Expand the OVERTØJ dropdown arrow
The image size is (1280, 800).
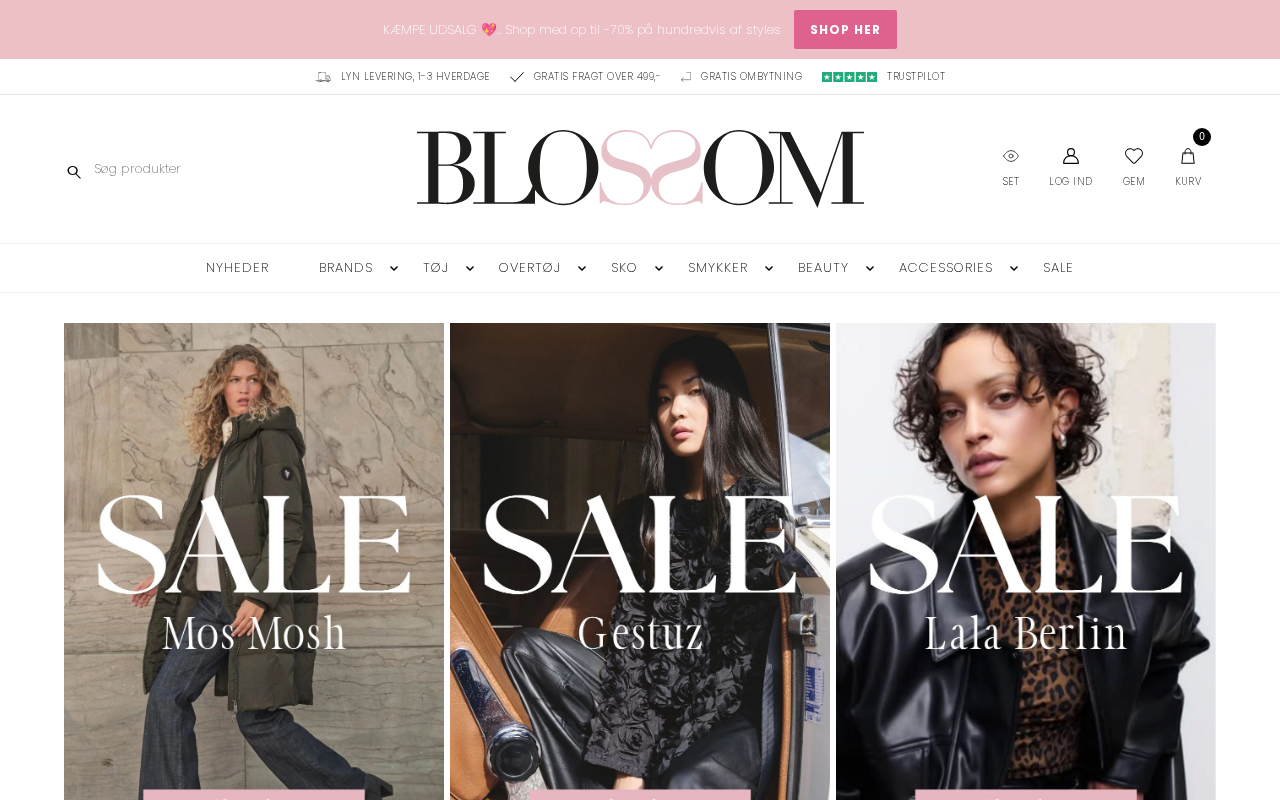coord(582,268)
